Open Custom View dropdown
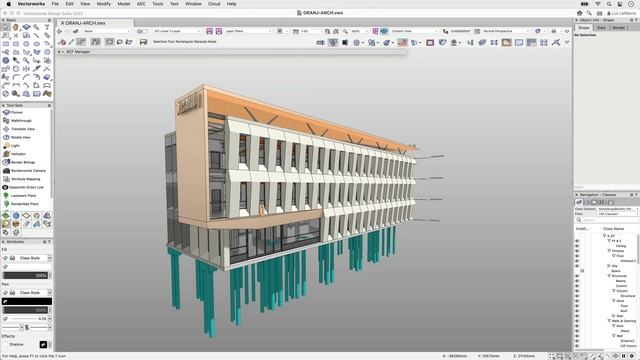 tap(414, 31)
